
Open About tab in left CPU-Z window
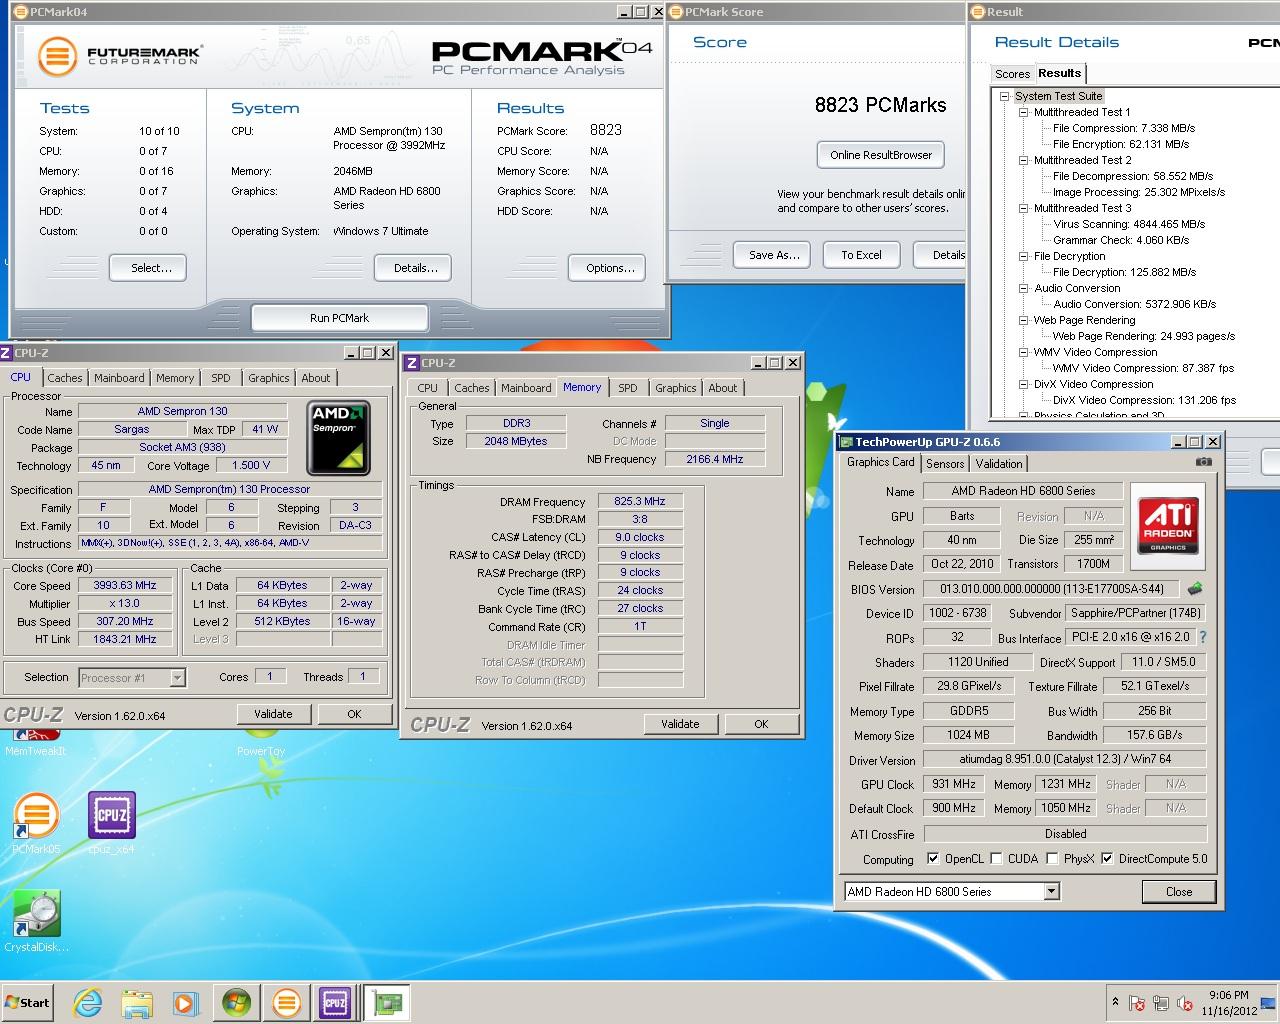click(x=316, y=378)
